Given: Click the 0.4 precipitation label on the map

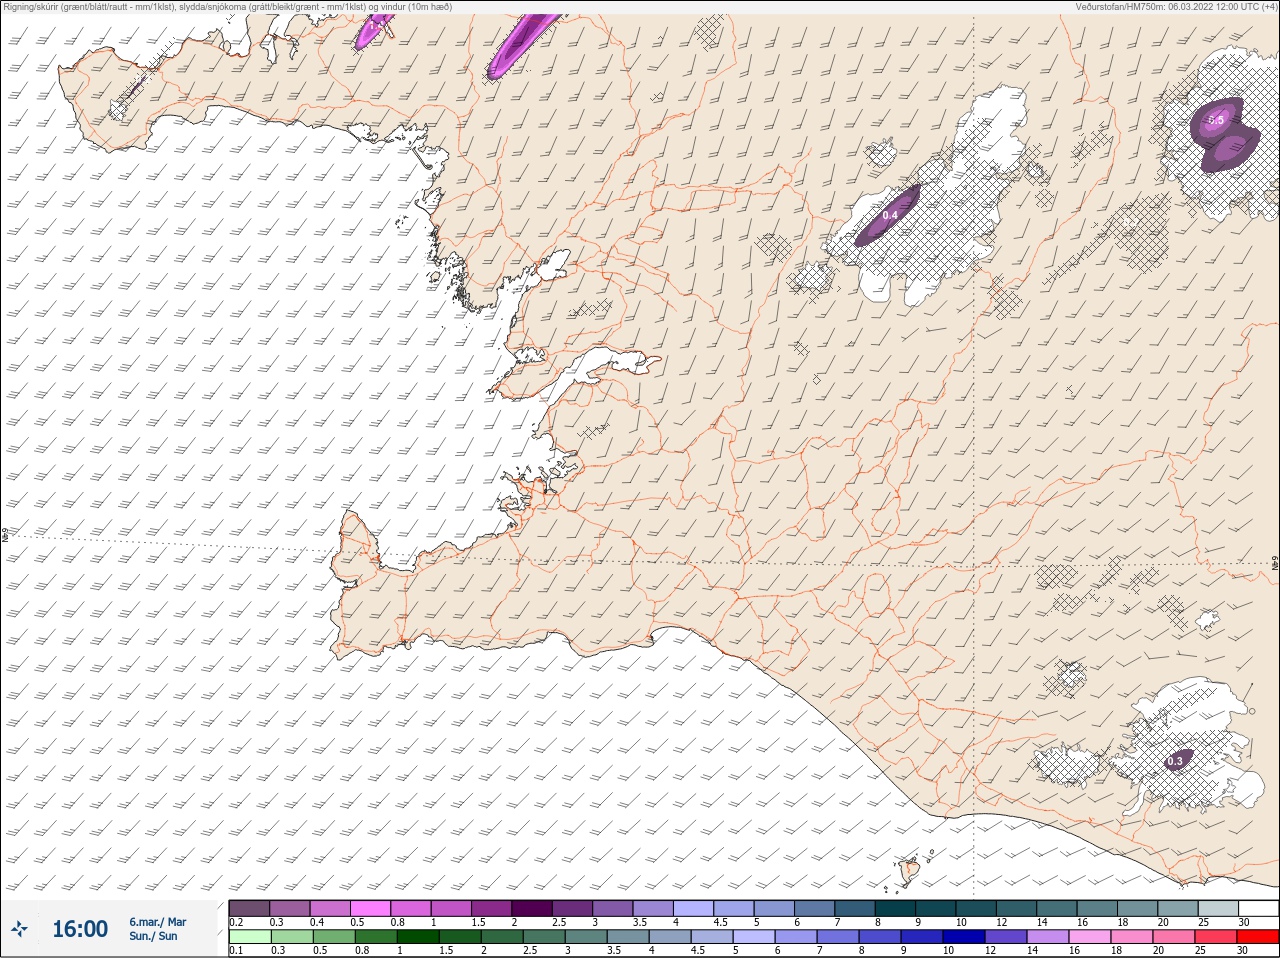Looking at the screenshot, I should [890, 215].
